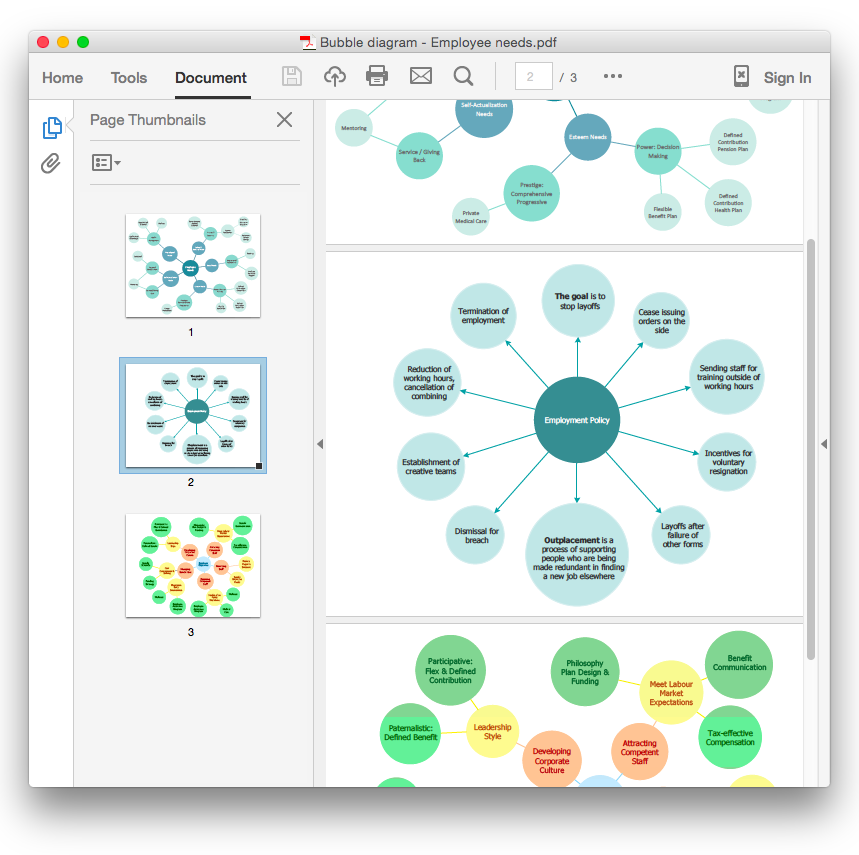Click 'Participative: Flex & Defined Contribution' bubble

[x=450, y=670]
